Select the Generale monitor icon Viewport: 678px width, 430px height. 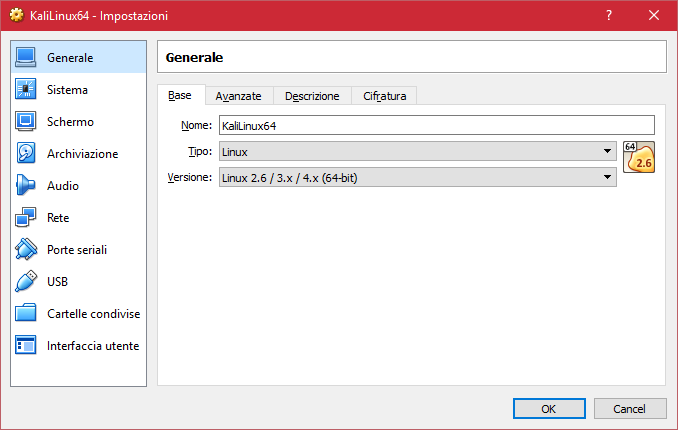(26, 57)
